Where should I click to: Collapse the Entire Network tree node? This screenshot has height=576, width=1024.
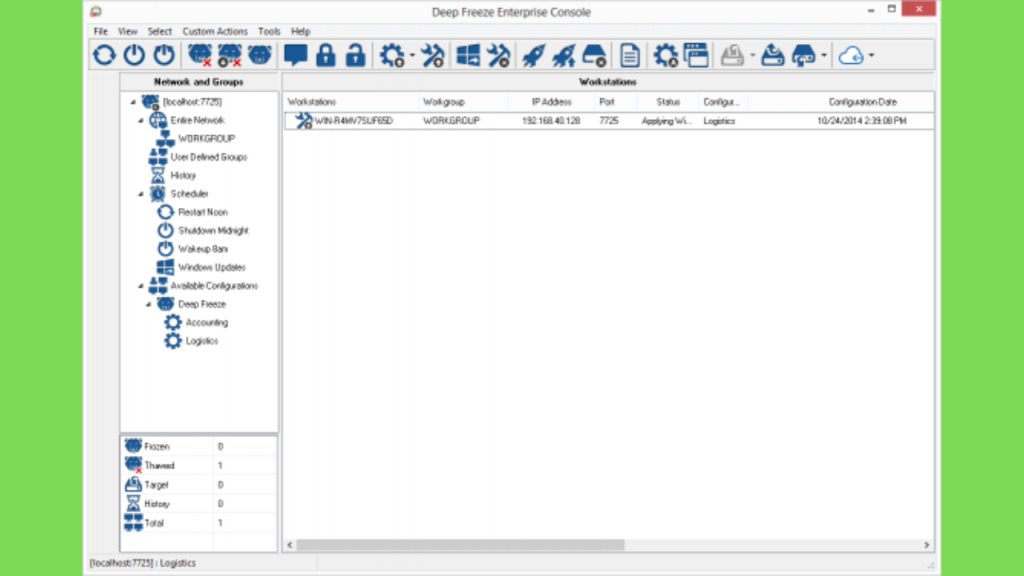[x=140, y=120]
